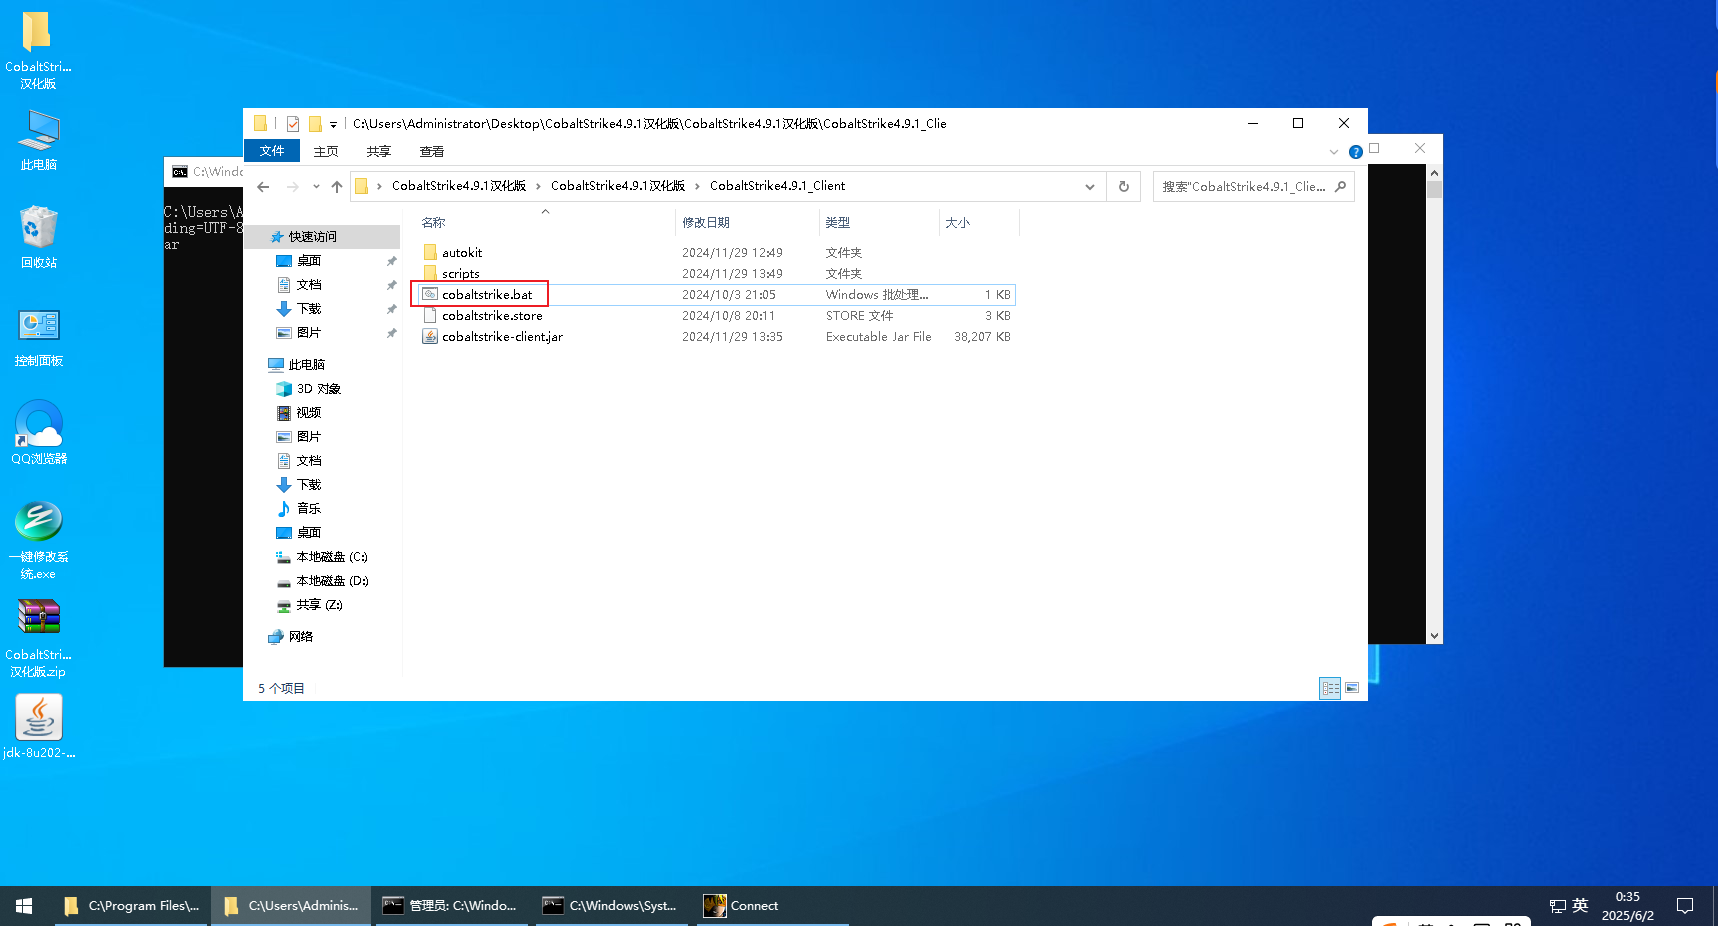This screenshot has height=926, width=1718.
Task: Open the 查看 ribbon tab
Action: click(432, 152)
